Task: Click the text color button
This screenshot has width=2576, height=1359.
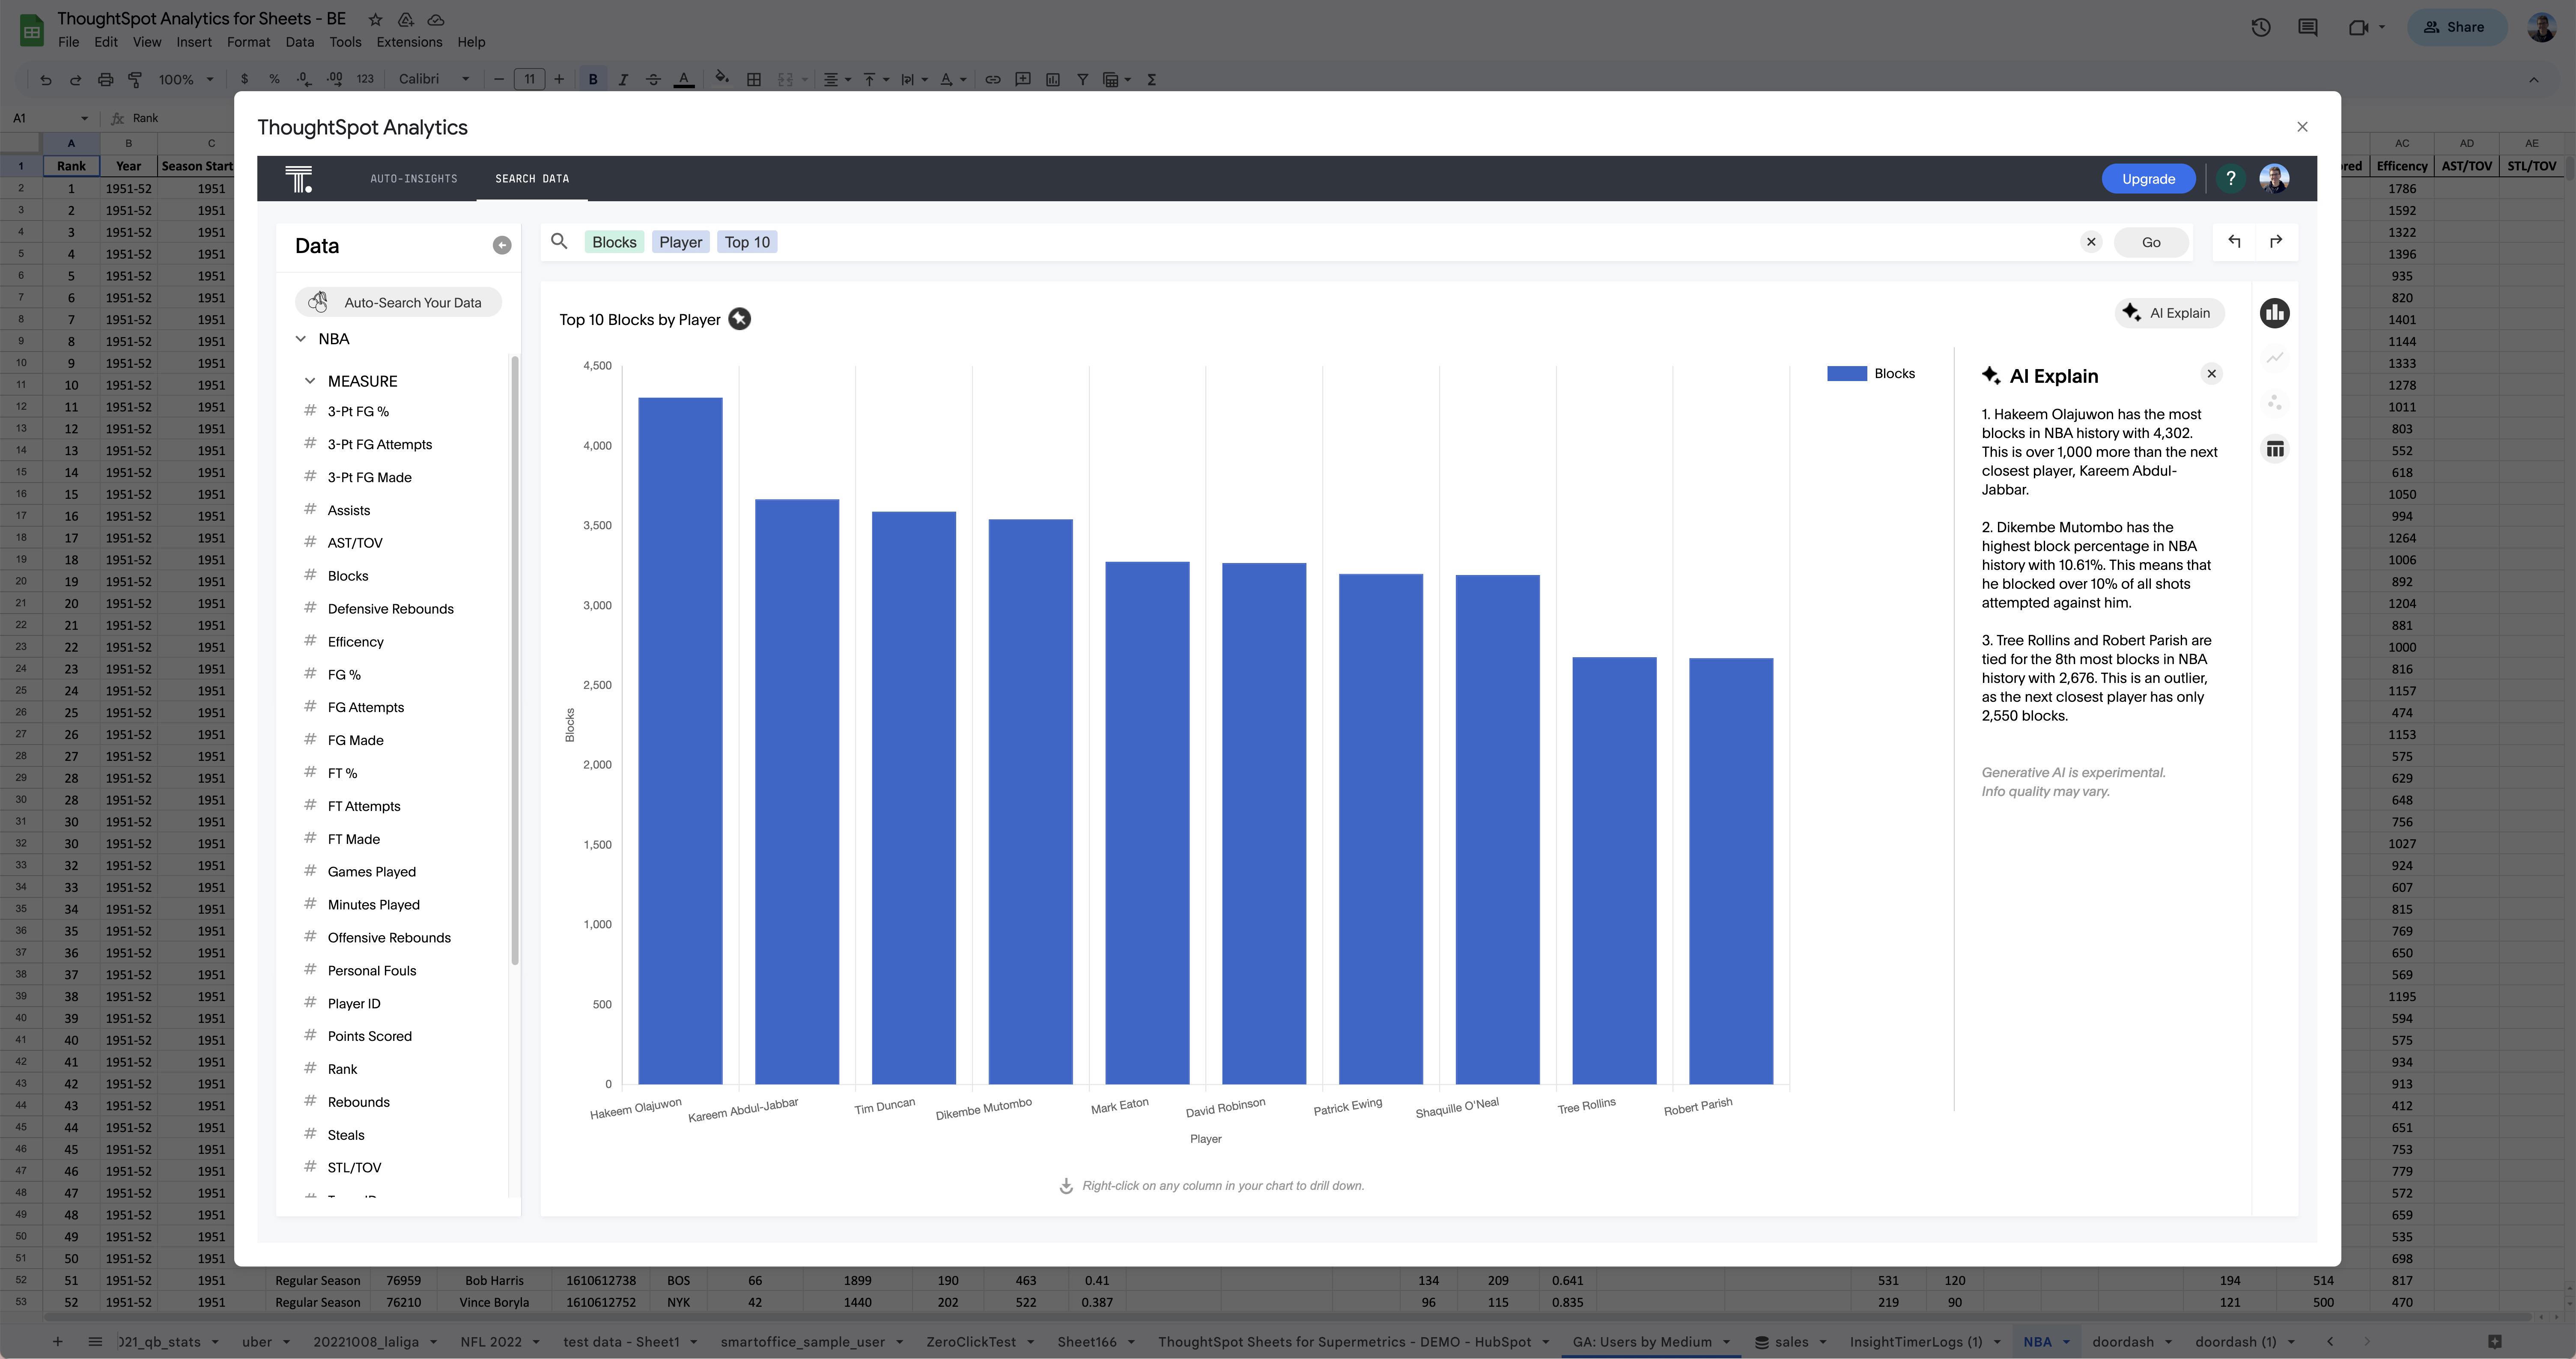Action: 684,80
